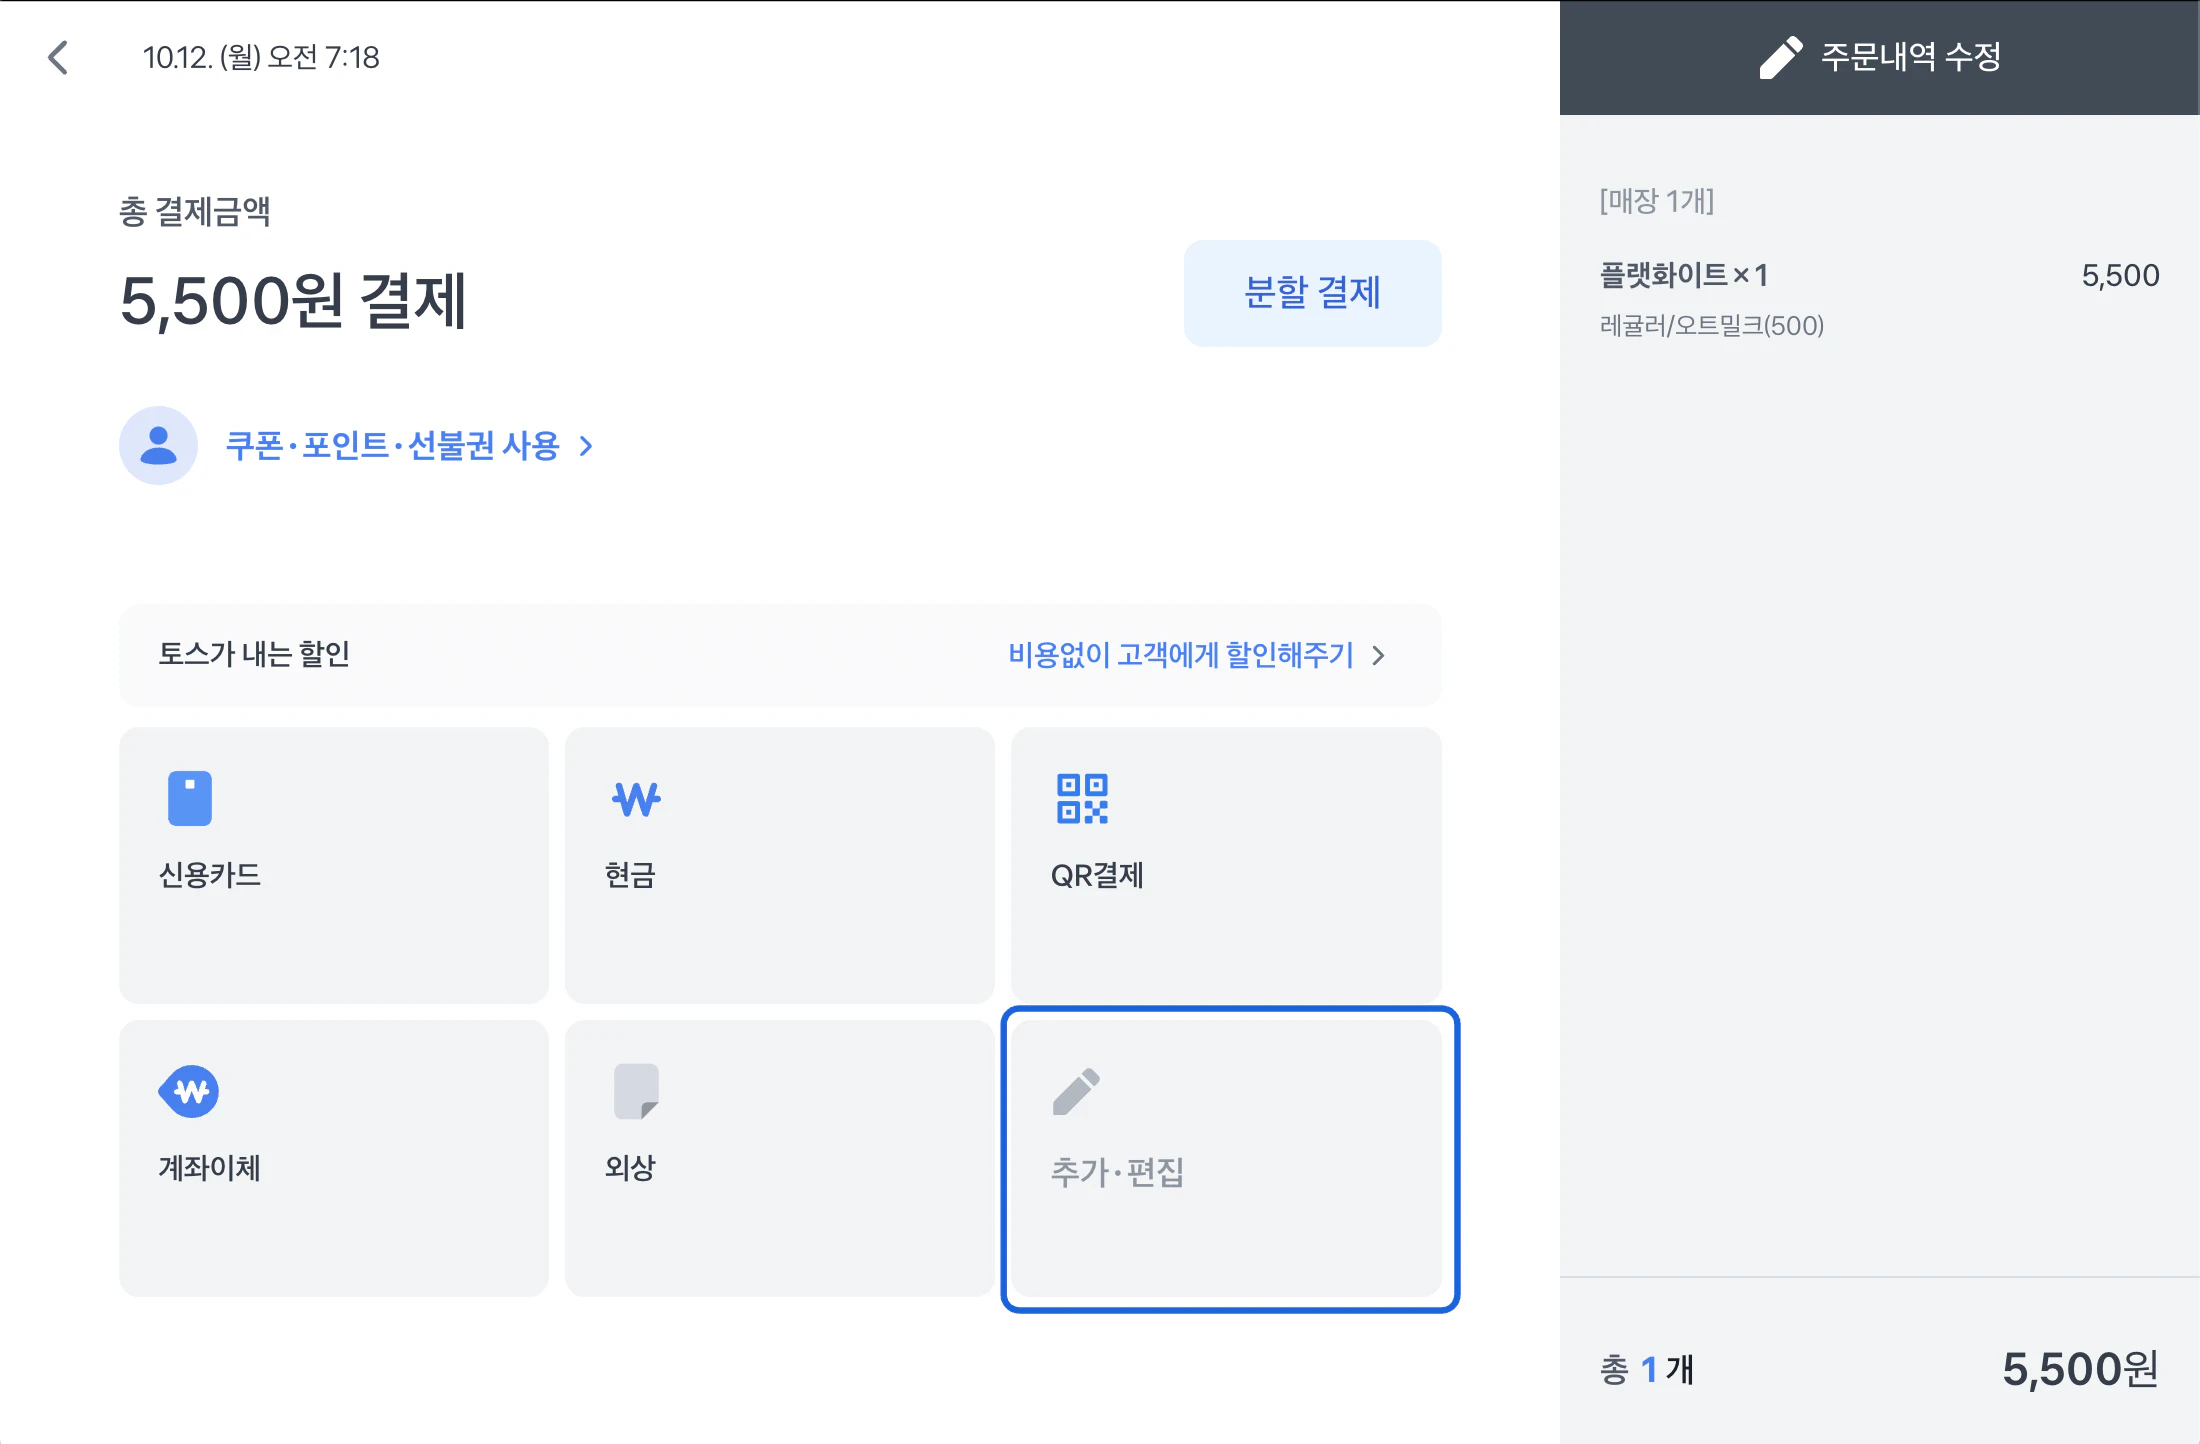Click the item price 5,500 in order list
2200x1444 pixels.
click(2120, 275)
